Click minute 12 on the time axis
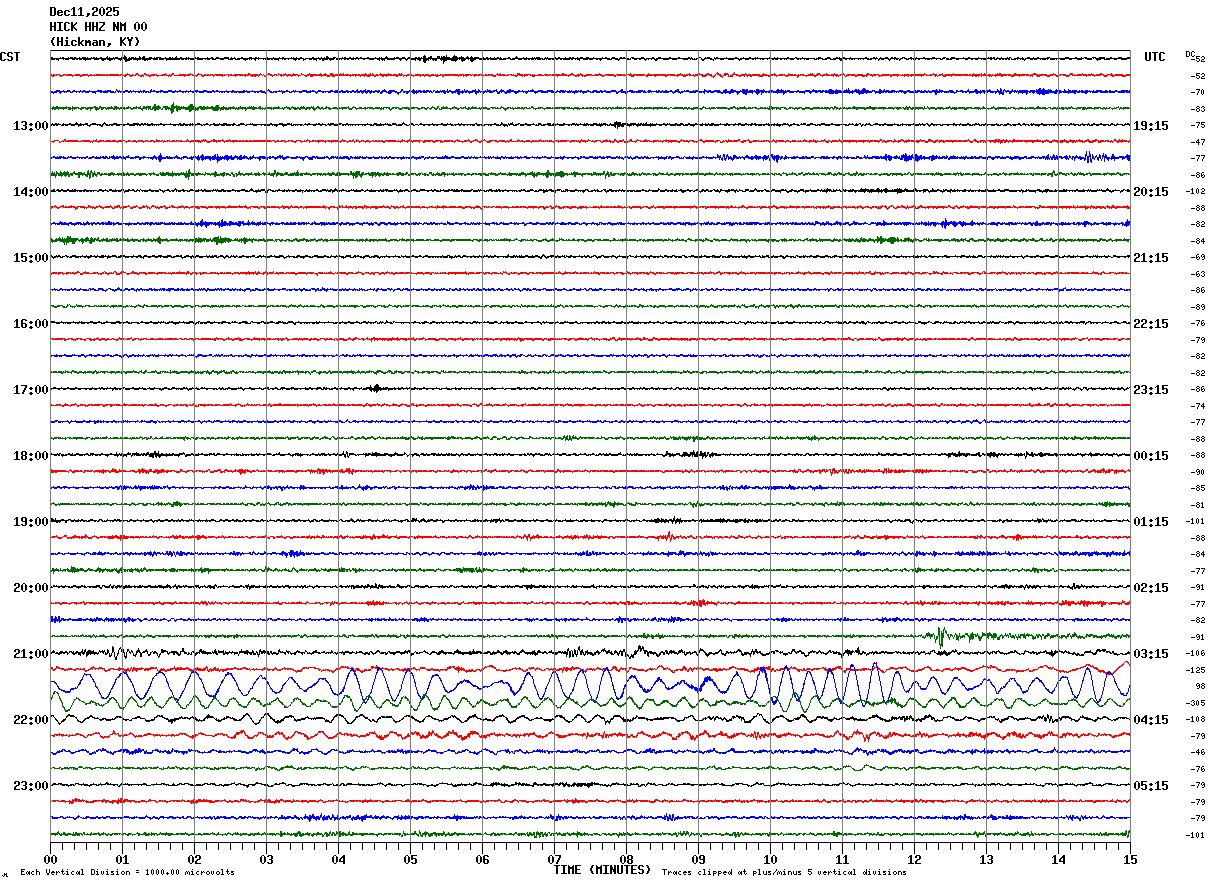The width and height of the screenshot is (1210, 886). tap(914, 859)
